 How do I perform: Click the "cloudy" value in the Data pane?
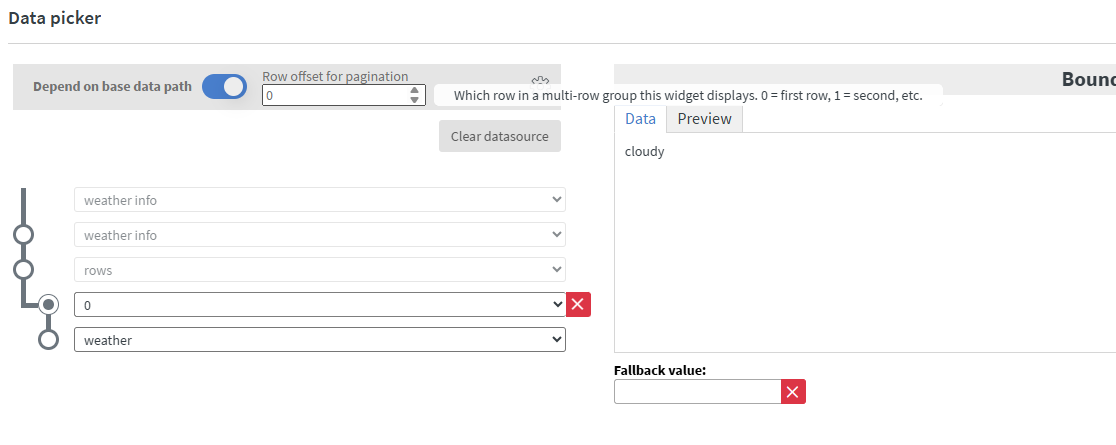[x=645, y=152]
